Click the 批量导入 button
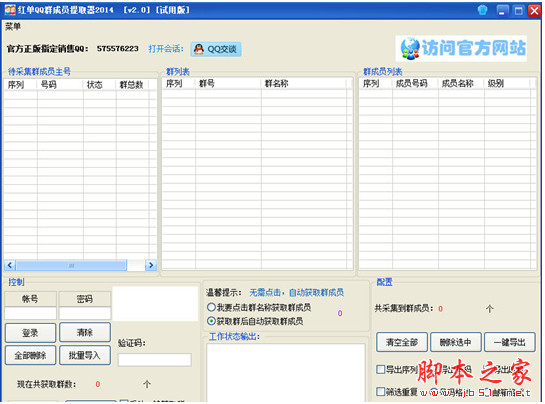 pyautogui.click(x=85, y=355)
